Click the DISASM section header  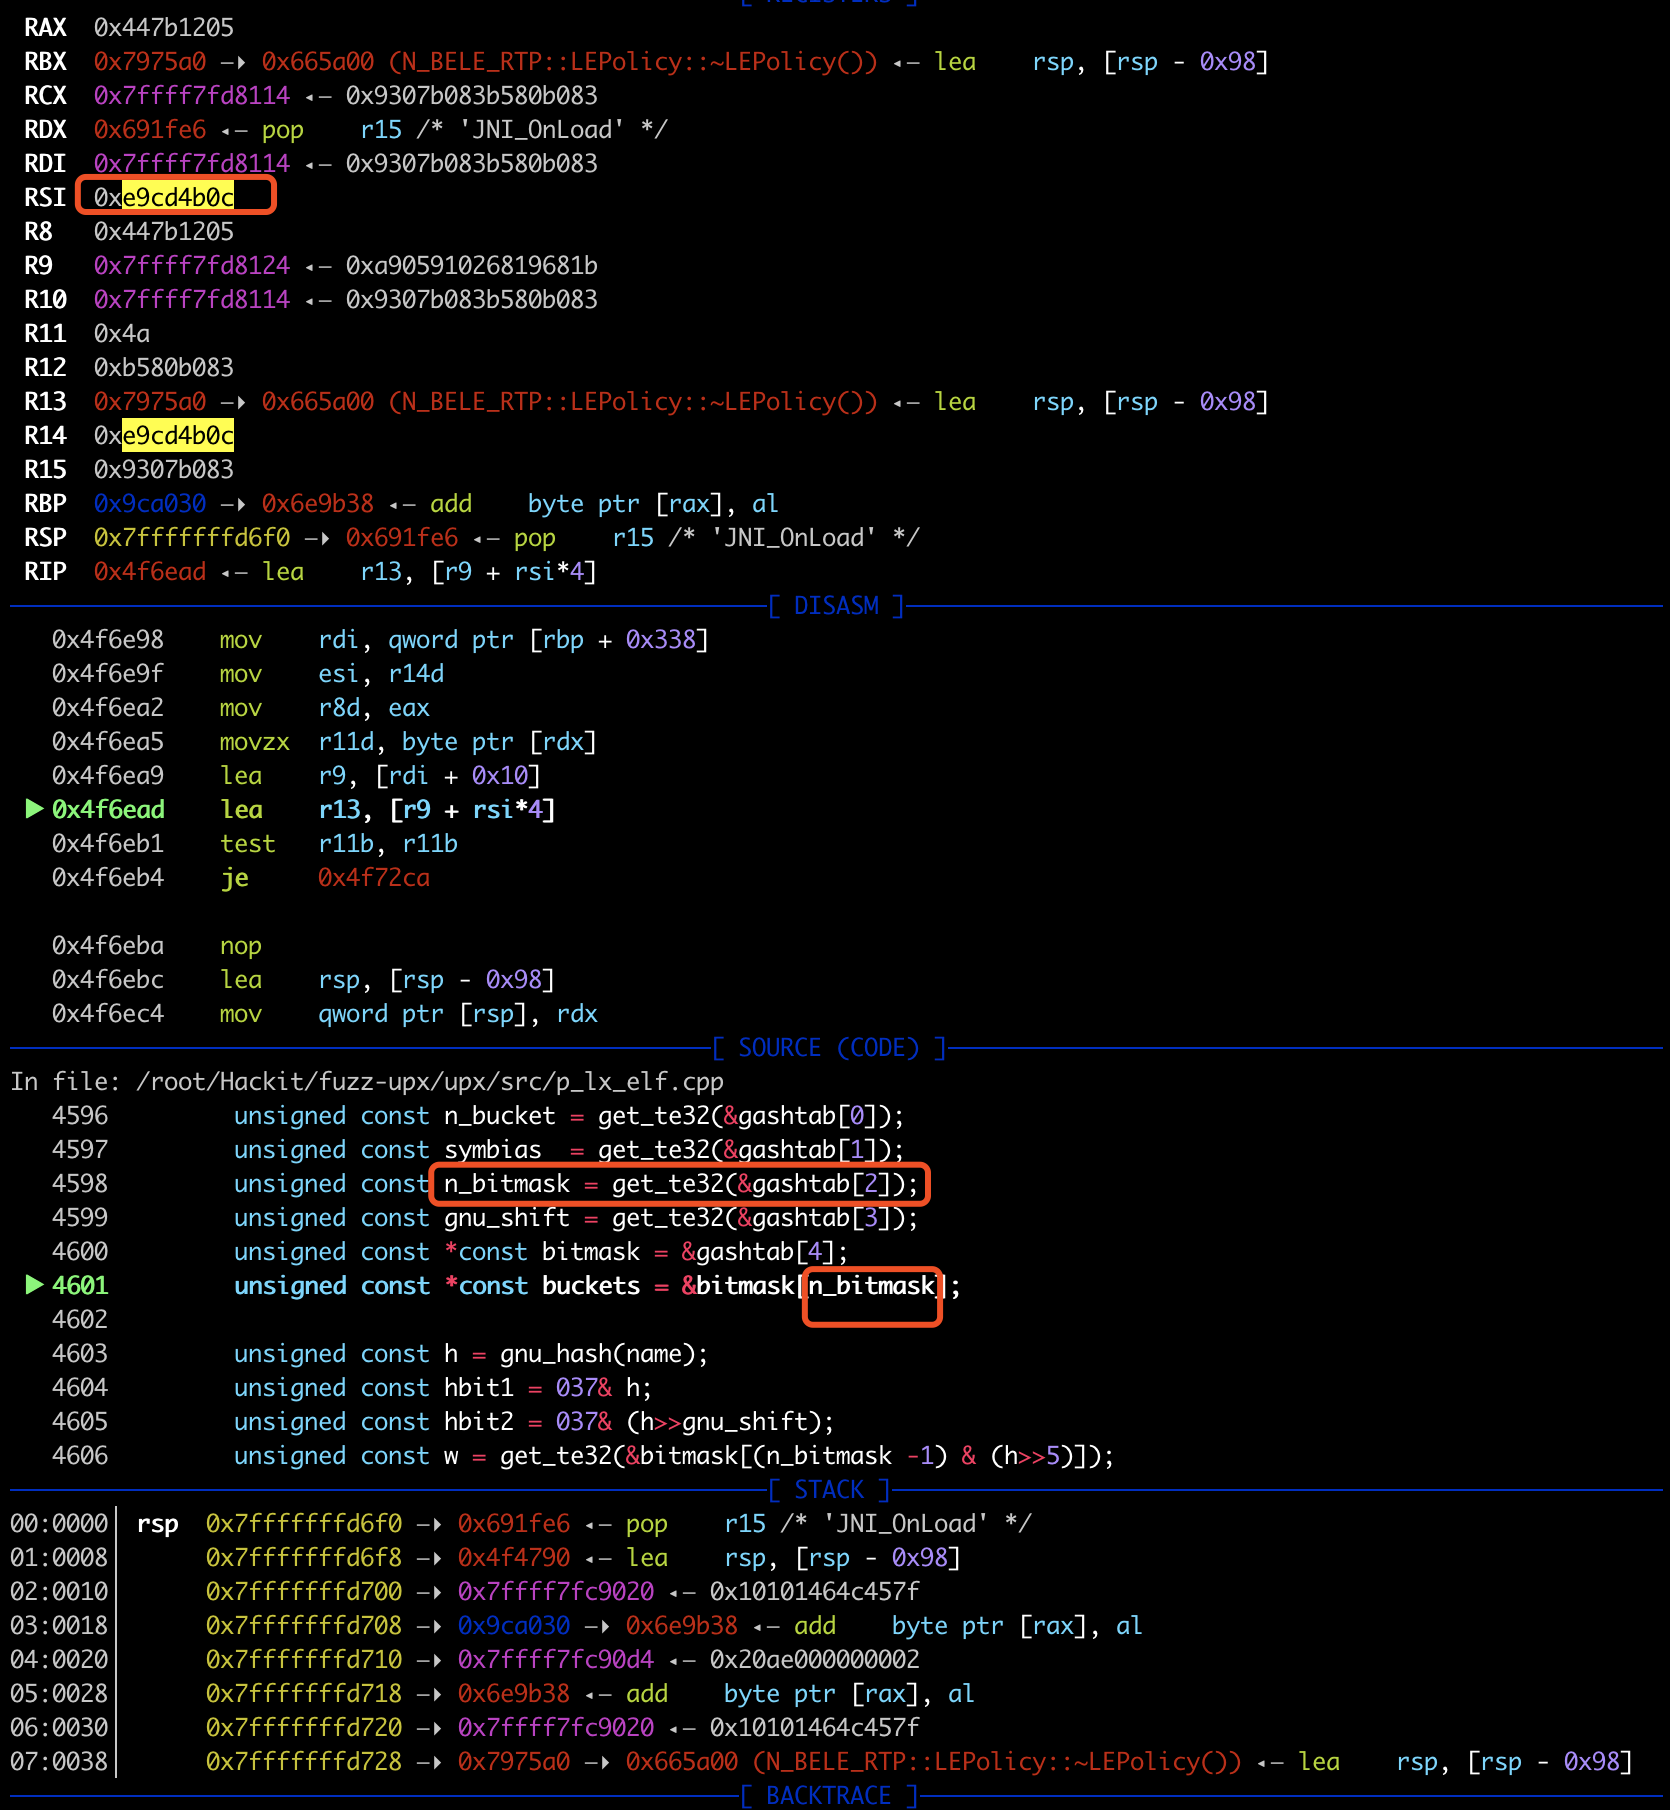836,606
